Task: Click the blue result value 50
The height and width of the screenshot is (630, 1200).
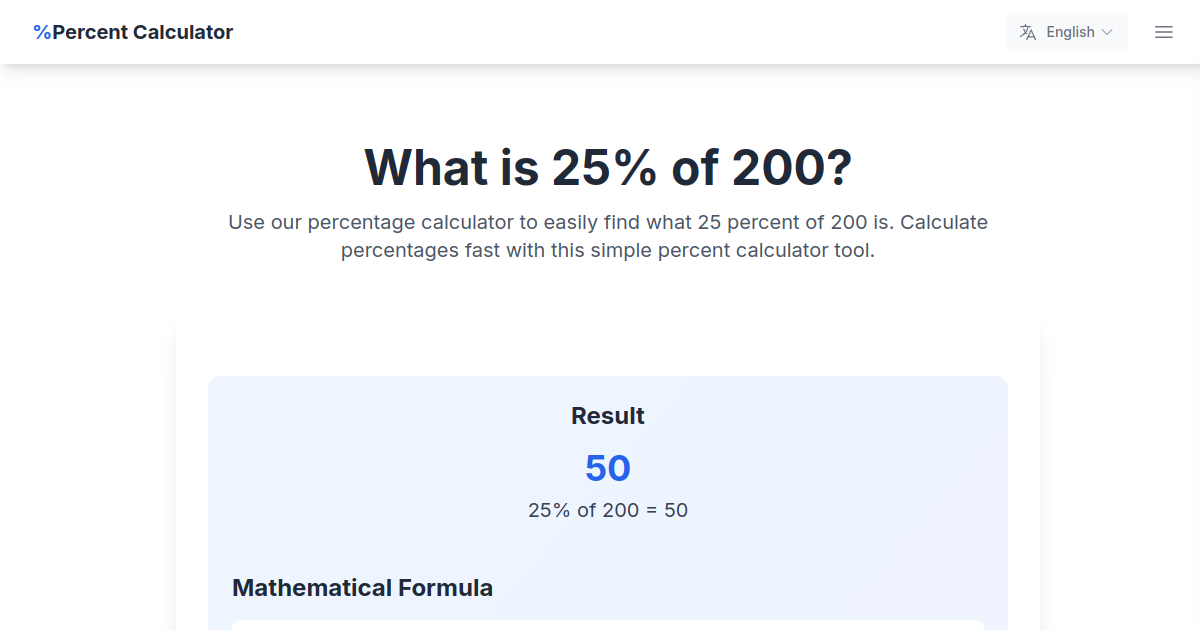Action: click(607, 468)
